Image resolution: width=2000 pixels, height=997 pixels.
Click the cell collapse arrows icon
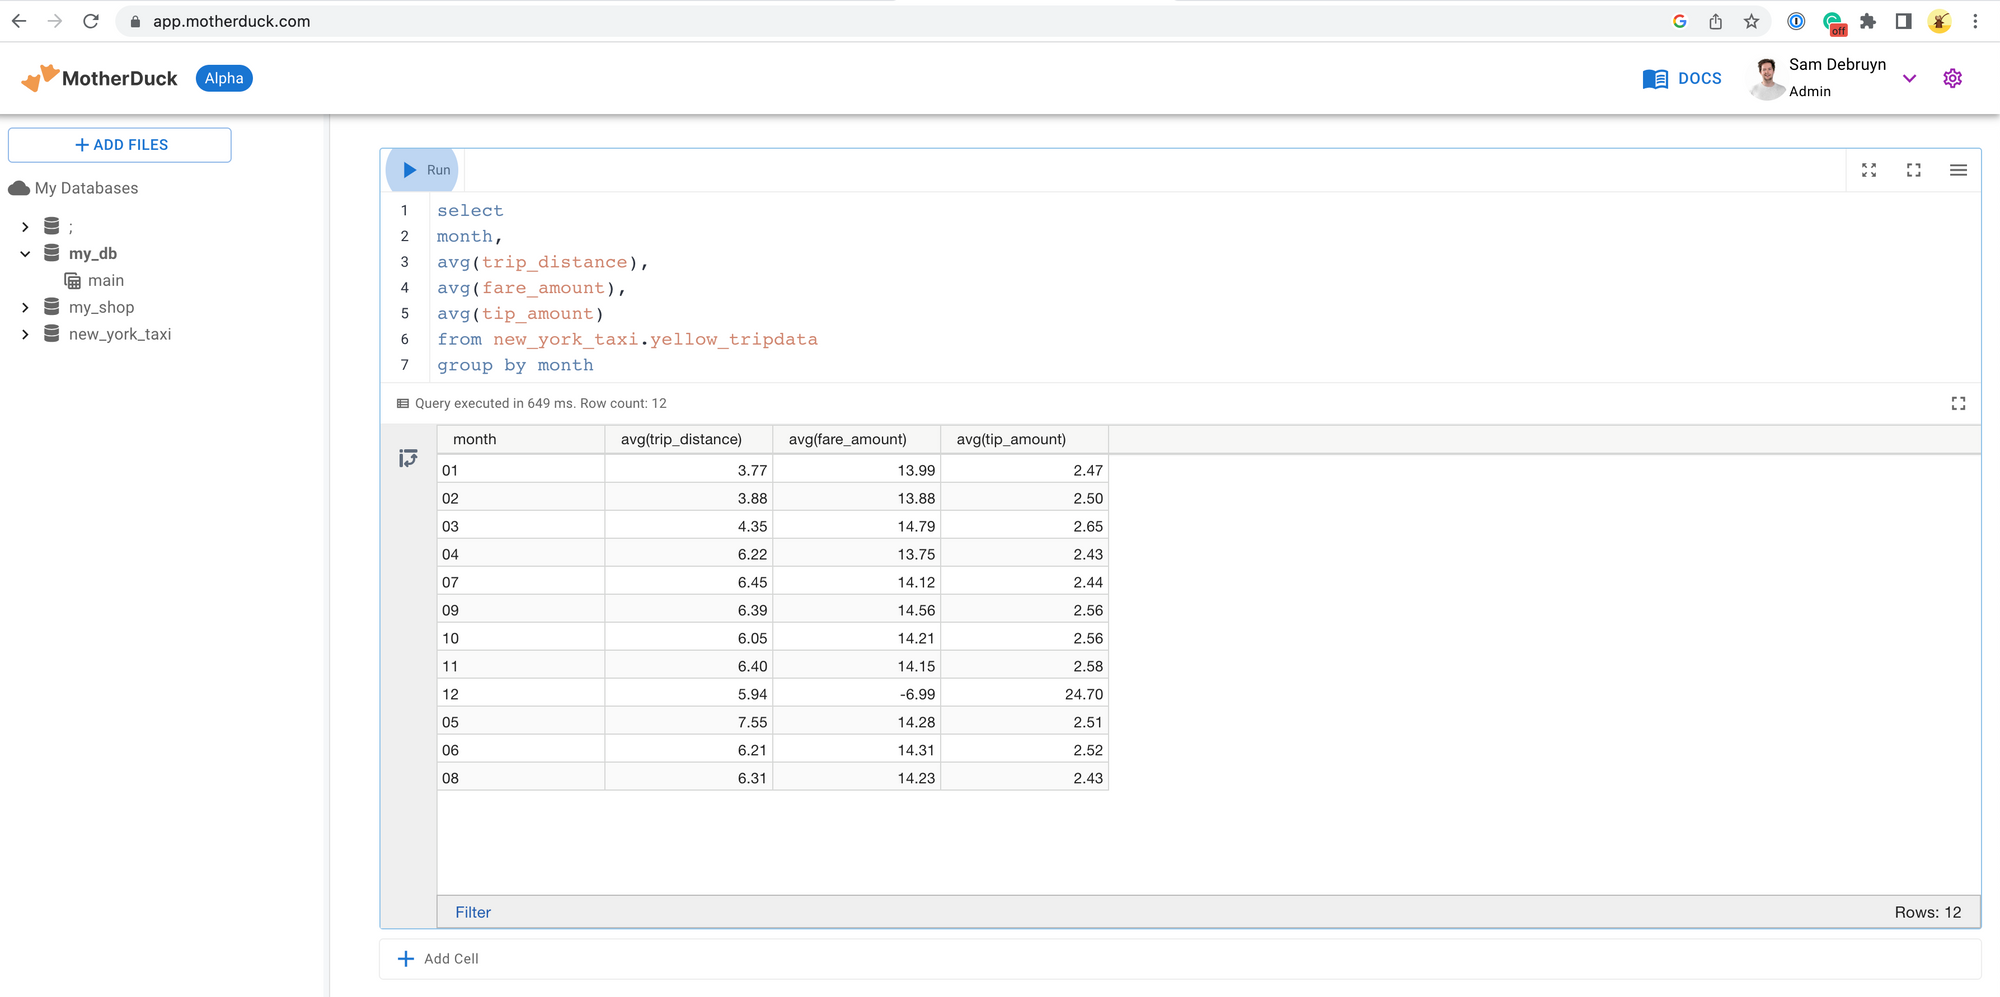click(1868, 170)
